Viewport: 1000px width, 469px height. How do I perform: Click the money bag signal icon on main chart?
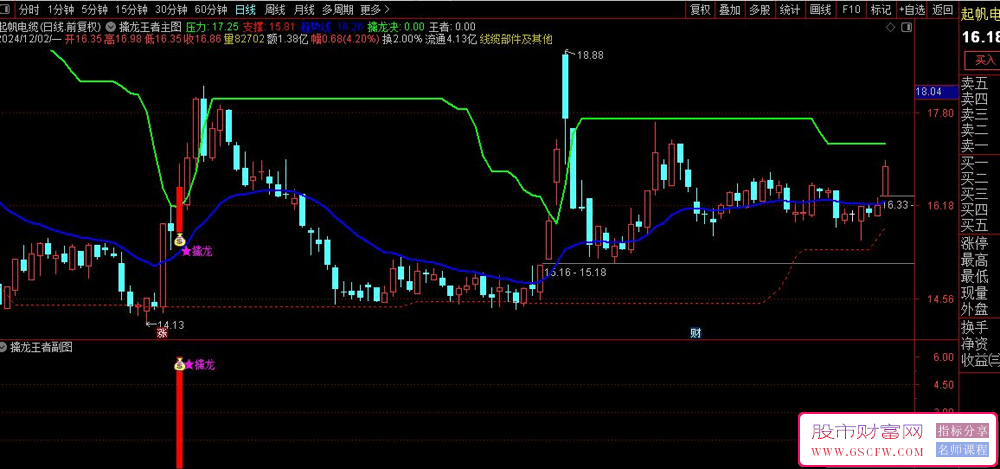pos(179,241)
